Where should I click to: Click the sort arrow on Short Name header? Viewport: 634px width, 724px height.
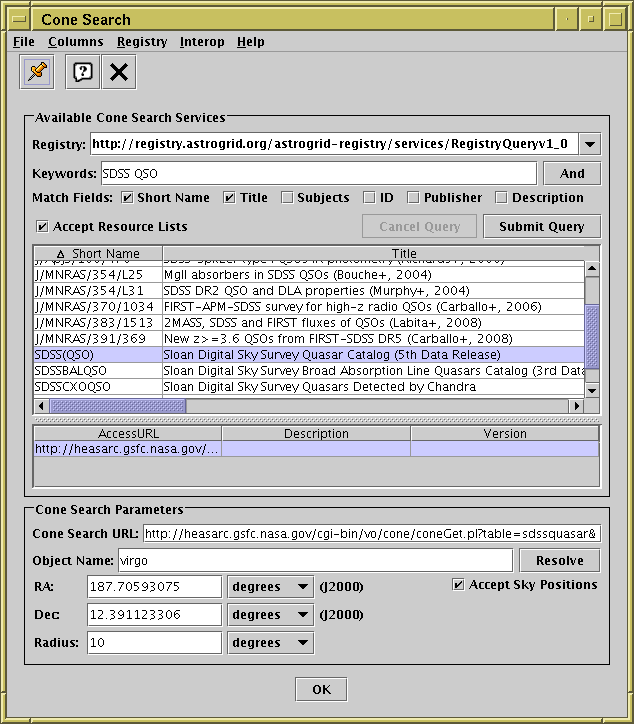[61, 254]
